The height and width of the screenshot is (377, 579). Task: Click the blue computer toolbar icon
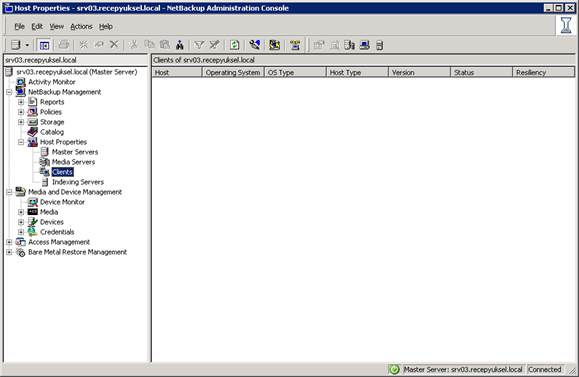point(365,45)
